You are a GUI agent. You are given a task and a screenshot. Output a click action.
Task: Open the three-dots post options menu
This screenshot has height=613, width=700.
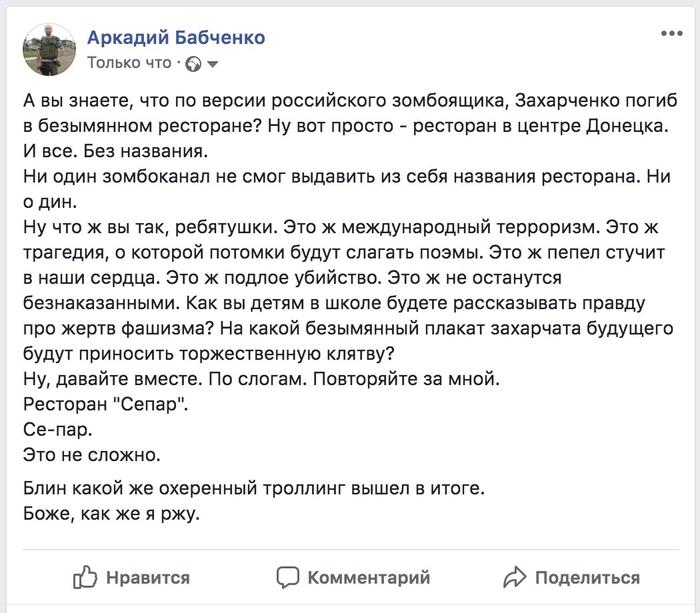coord(672,35)
